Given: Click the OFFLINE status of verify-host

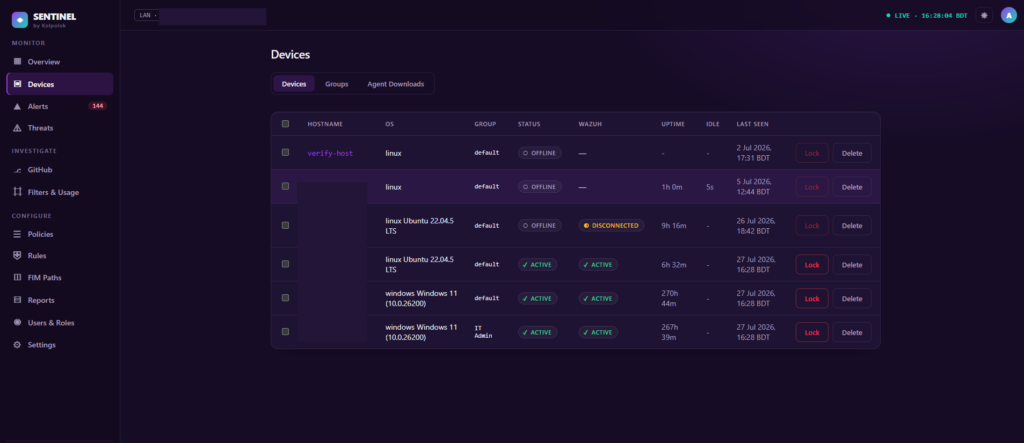Looking at the screenshot, I should (539, 153).
